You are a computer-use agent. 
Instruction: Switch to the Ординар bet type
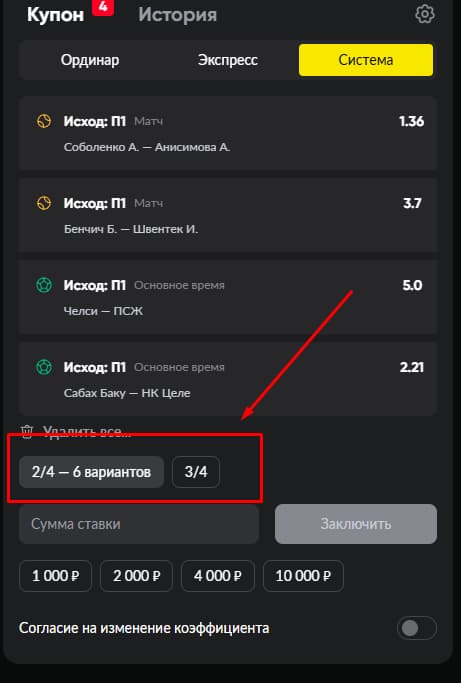tap(90, 60)
